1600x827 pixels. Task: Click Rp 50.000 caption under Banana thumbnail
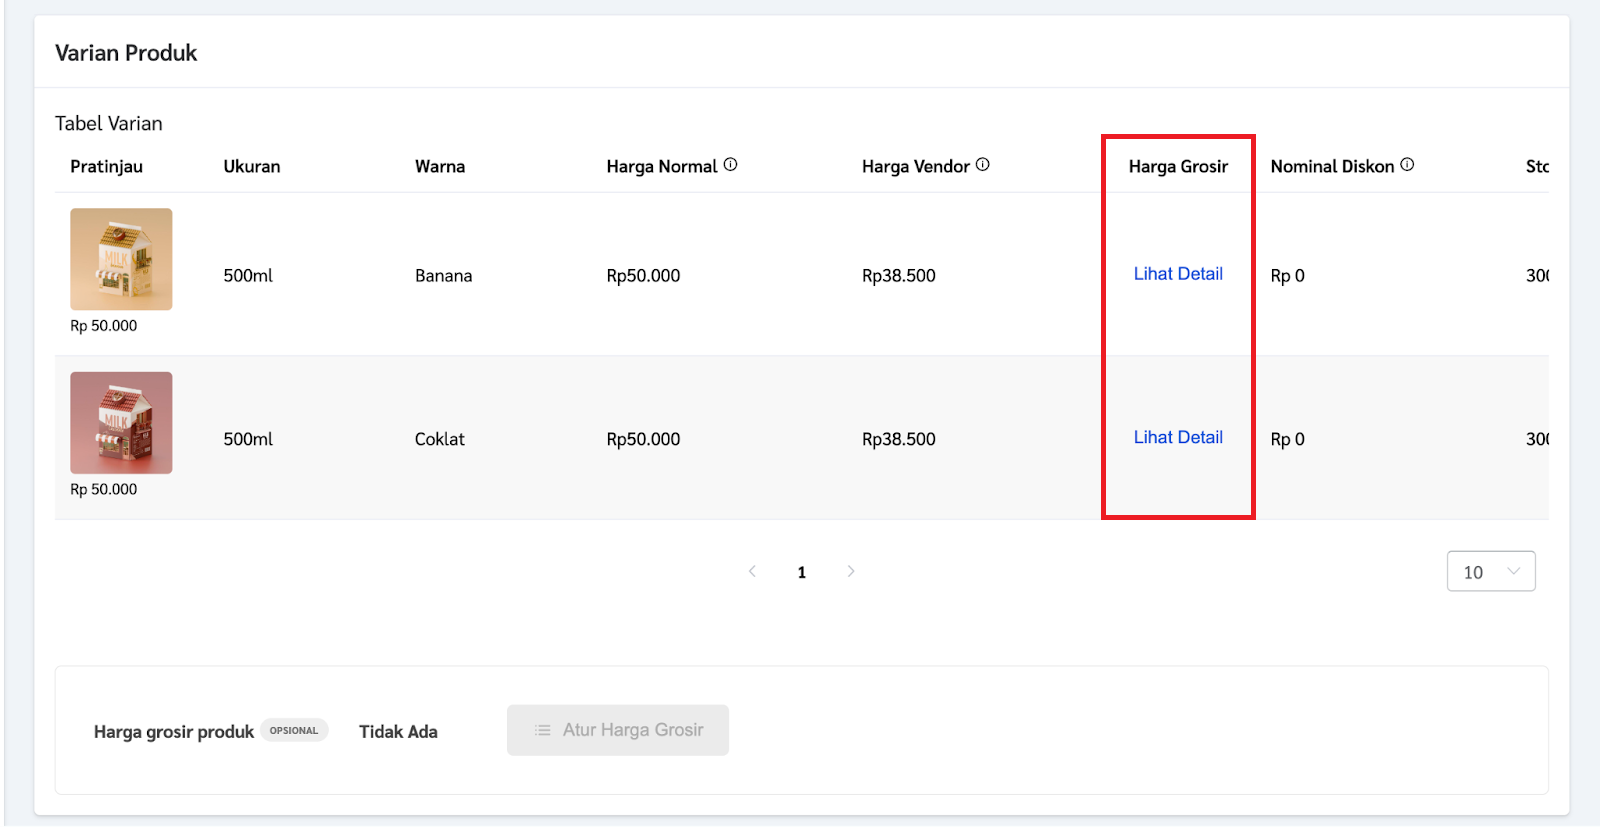click(104, 326)
